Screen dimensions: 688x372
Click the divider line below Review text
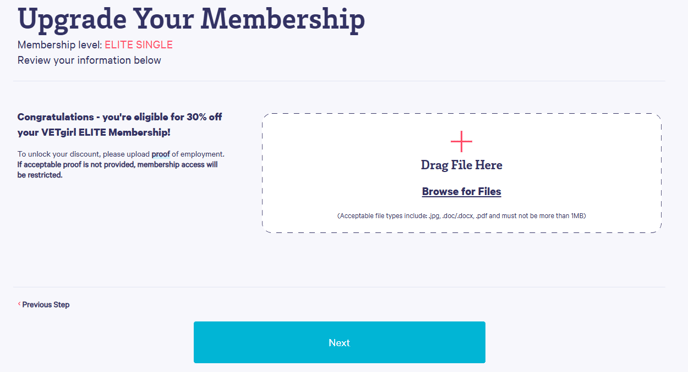[x=339, y=81]
